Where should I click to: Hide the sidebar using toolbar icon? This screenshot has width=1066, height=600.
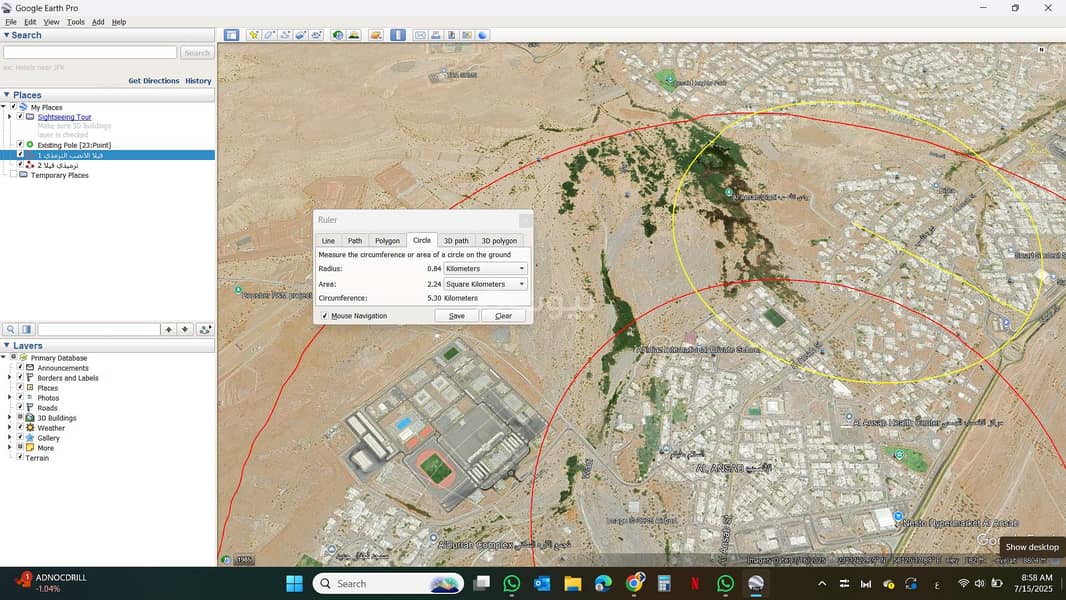pos(231,35)
